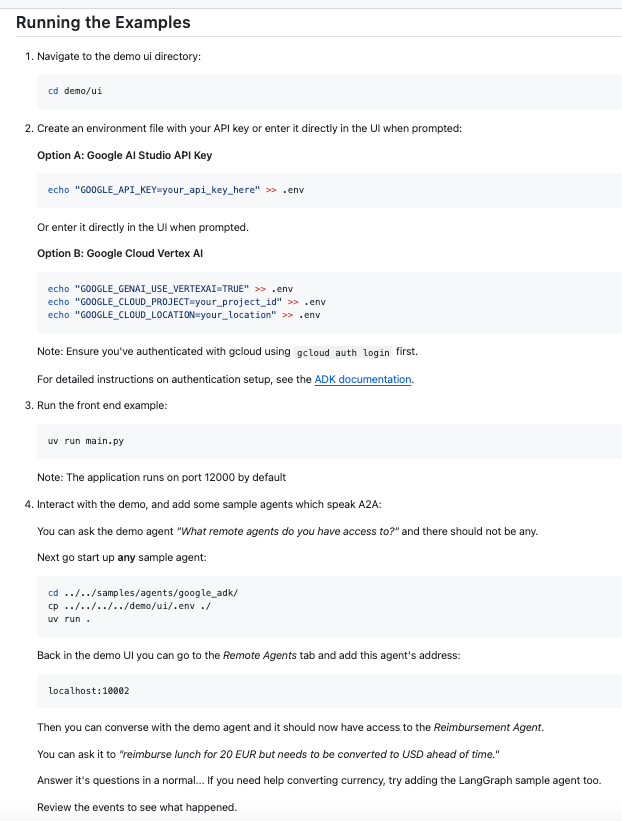
Task: Click the "Review the events" sentence
Action: [x=137, y=806]
